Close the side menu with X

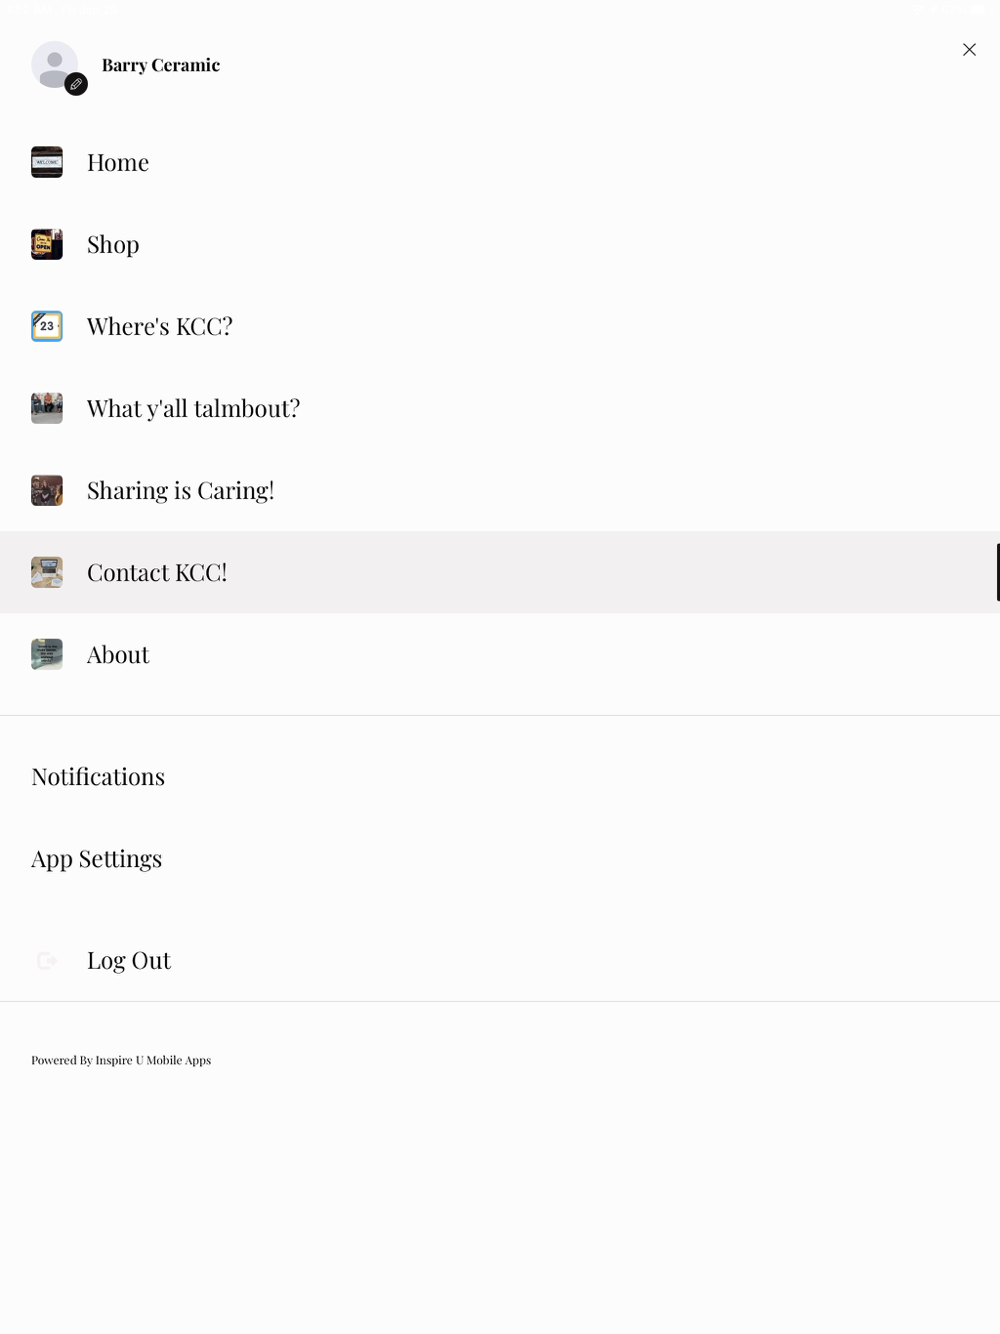click(x=969, y=50)
